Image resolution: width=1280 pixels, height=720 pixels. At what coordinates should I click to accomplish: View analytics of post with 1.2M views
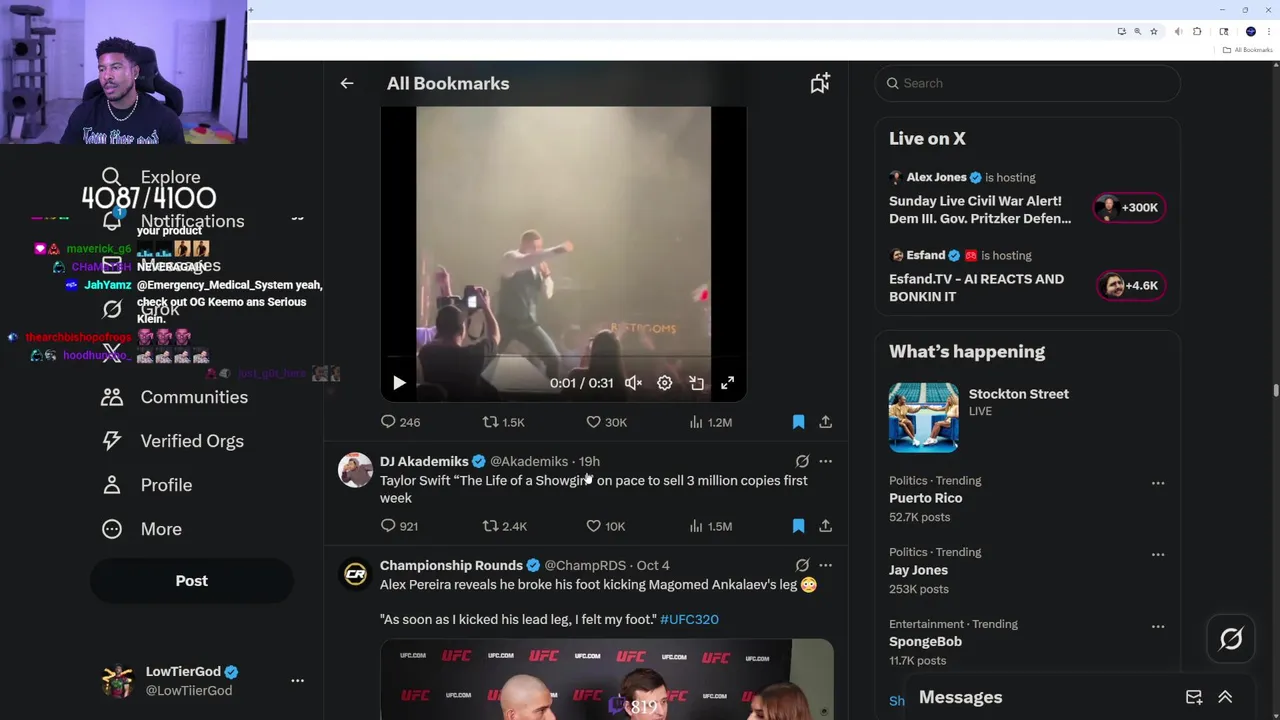(x=710, y=422)
